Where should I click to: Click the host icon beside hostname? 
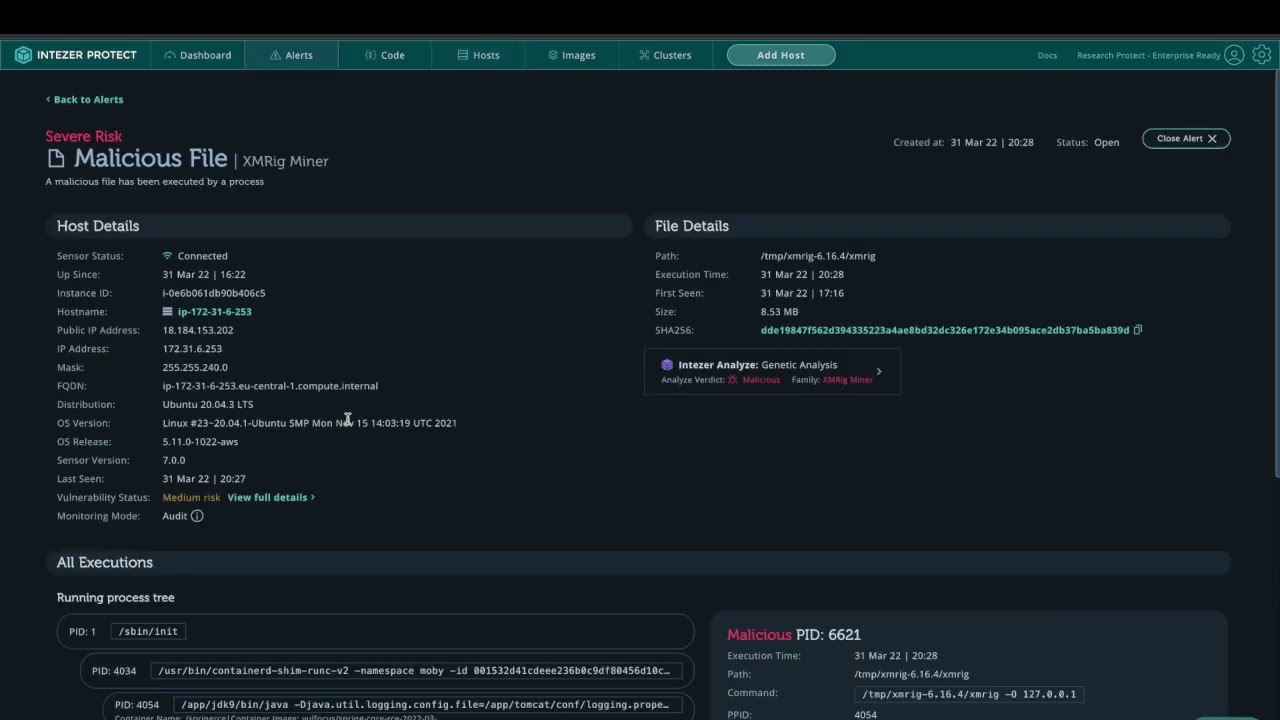click(168, 311)
